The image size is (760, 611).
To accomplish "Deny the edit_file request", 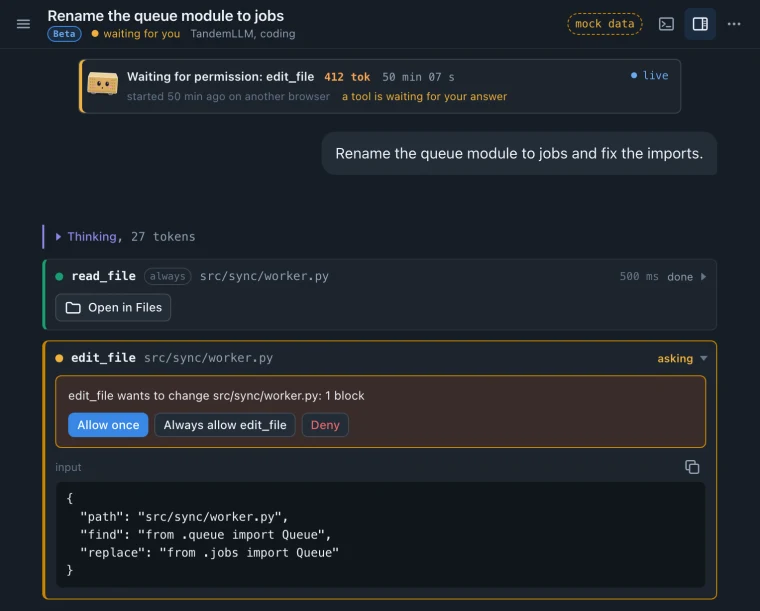I will tap(325, 425).
